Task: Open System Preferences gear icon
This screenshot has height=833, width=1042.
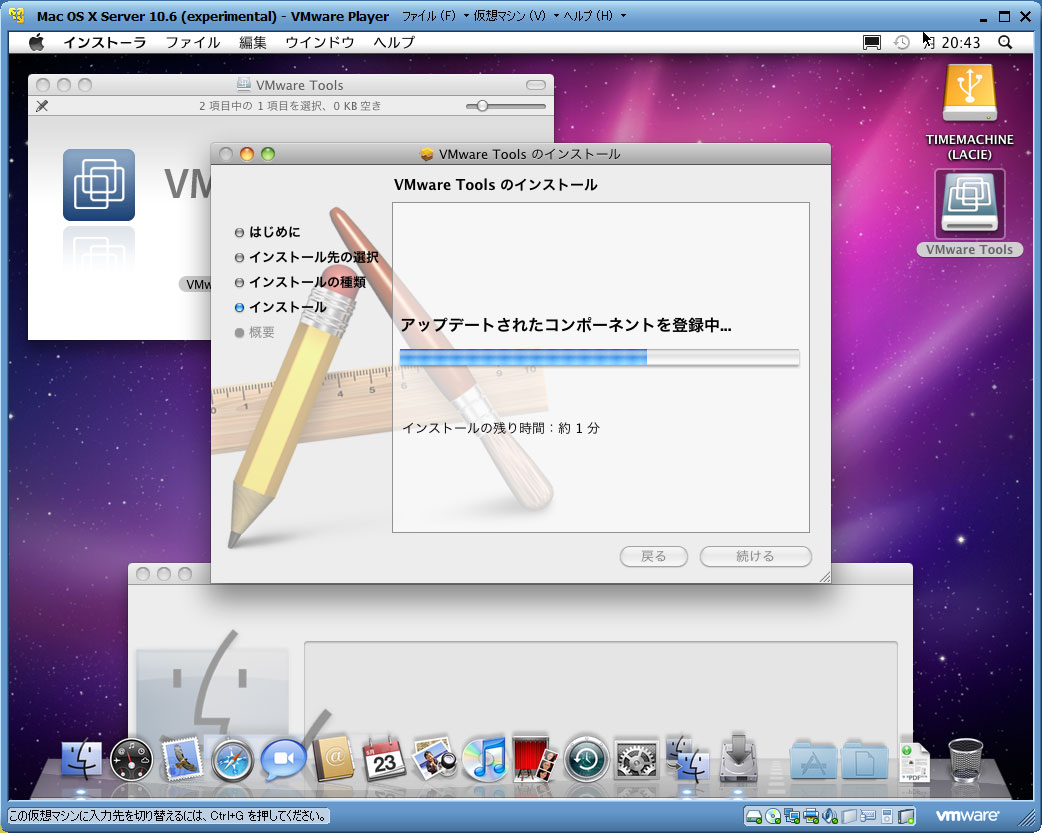Action: coord(636,761)
